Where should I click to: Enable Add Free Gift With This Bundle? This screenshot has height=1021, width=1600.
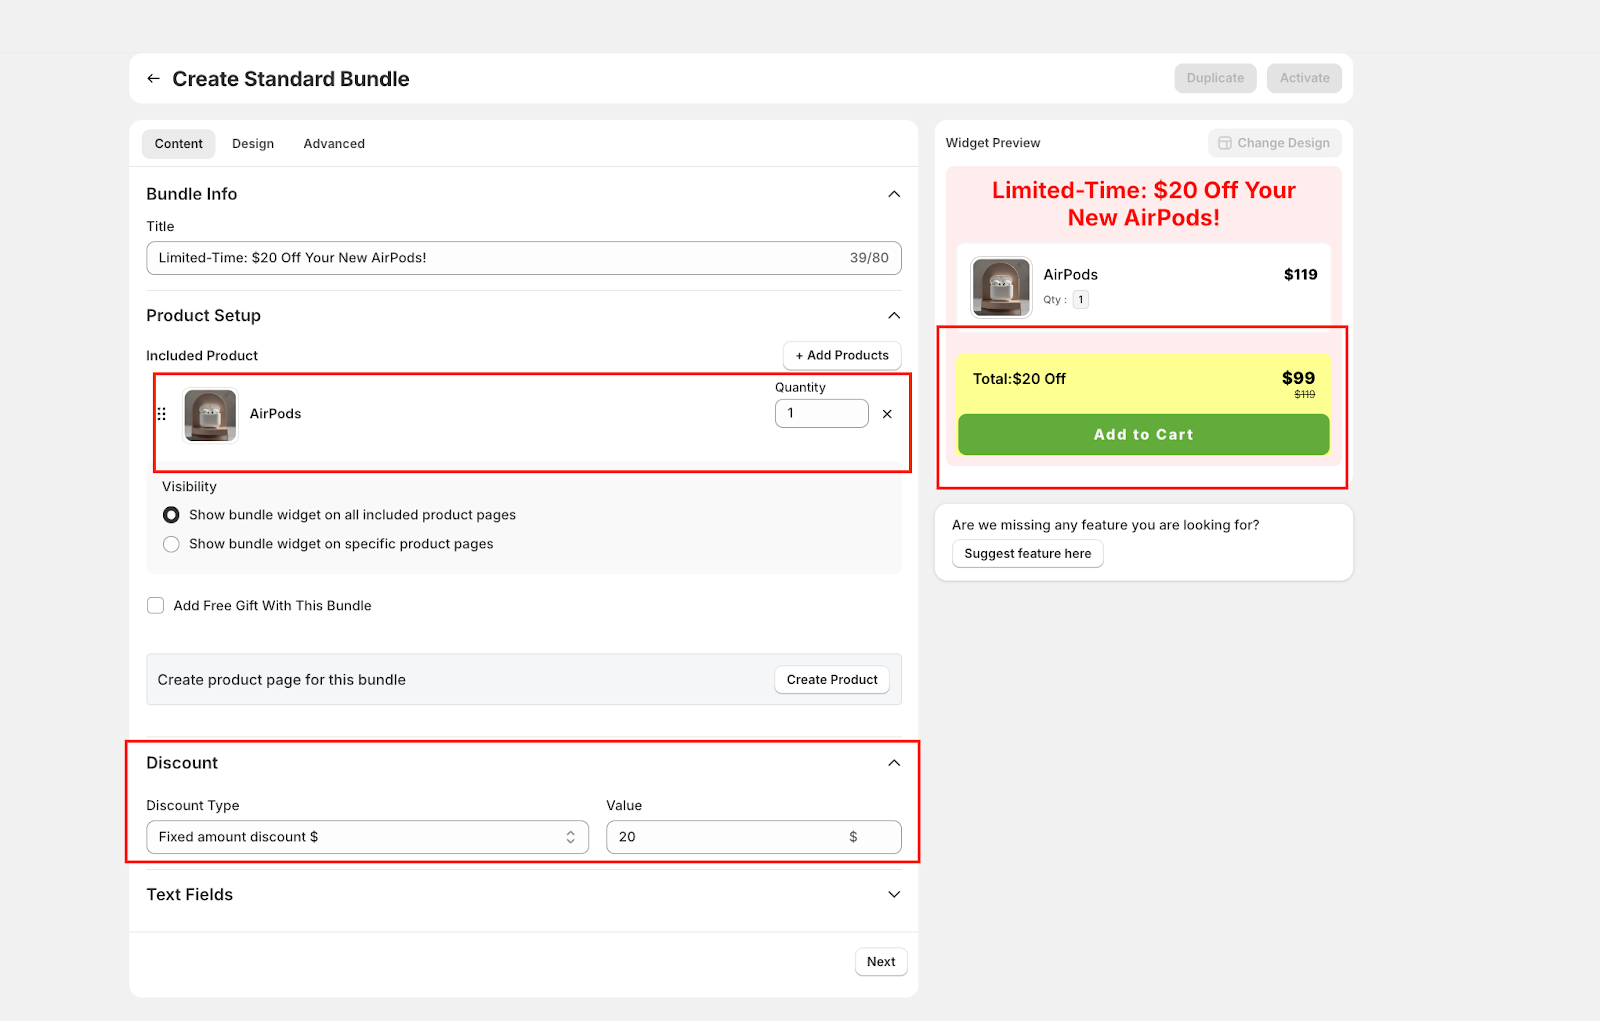156,606
